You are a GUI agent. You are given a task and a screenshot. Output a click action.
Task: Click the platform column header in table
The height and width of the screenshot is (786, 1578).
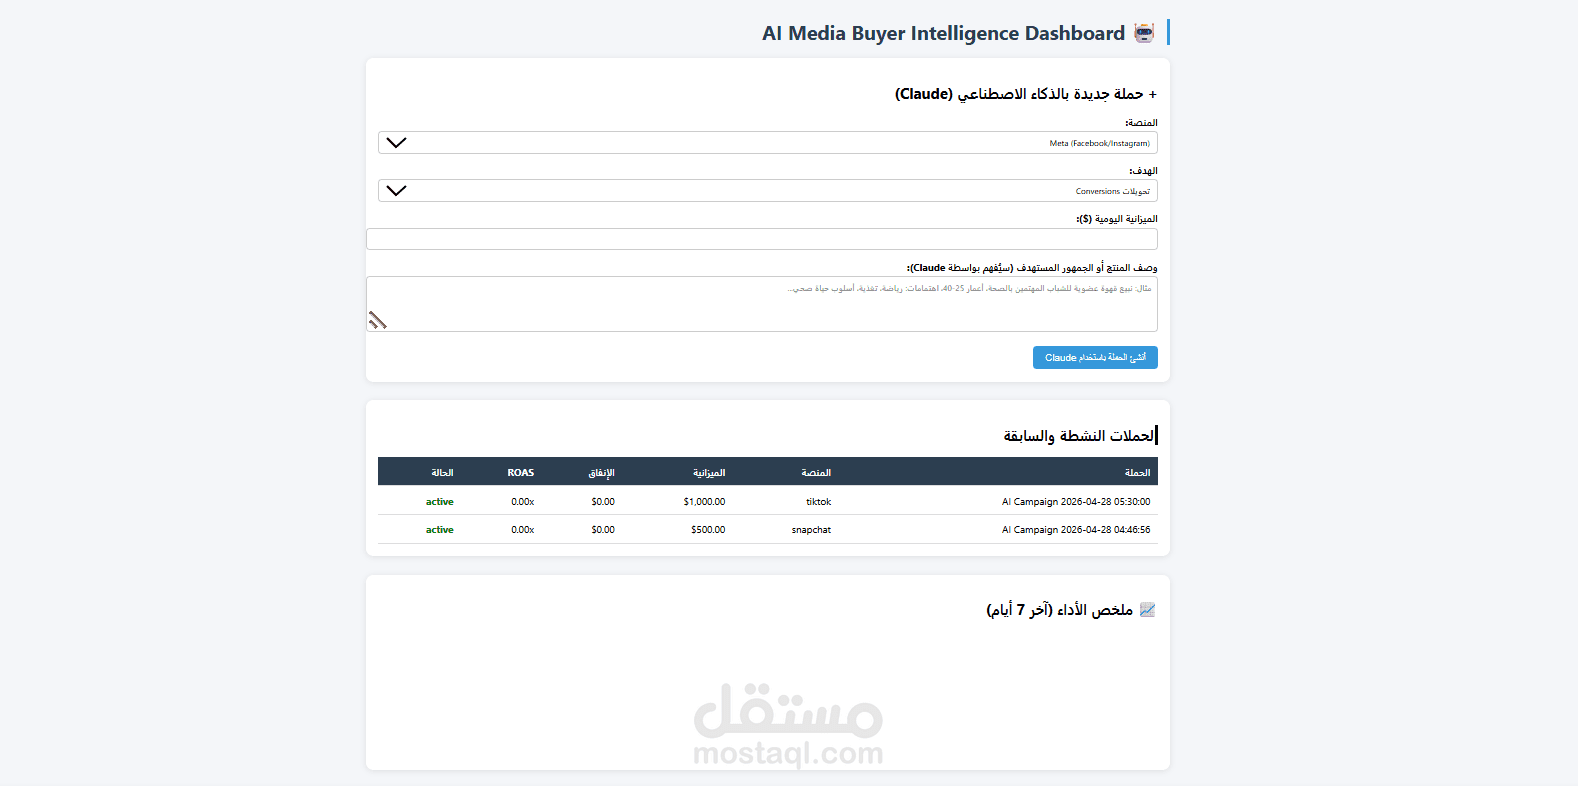click(x=816, y=473)
